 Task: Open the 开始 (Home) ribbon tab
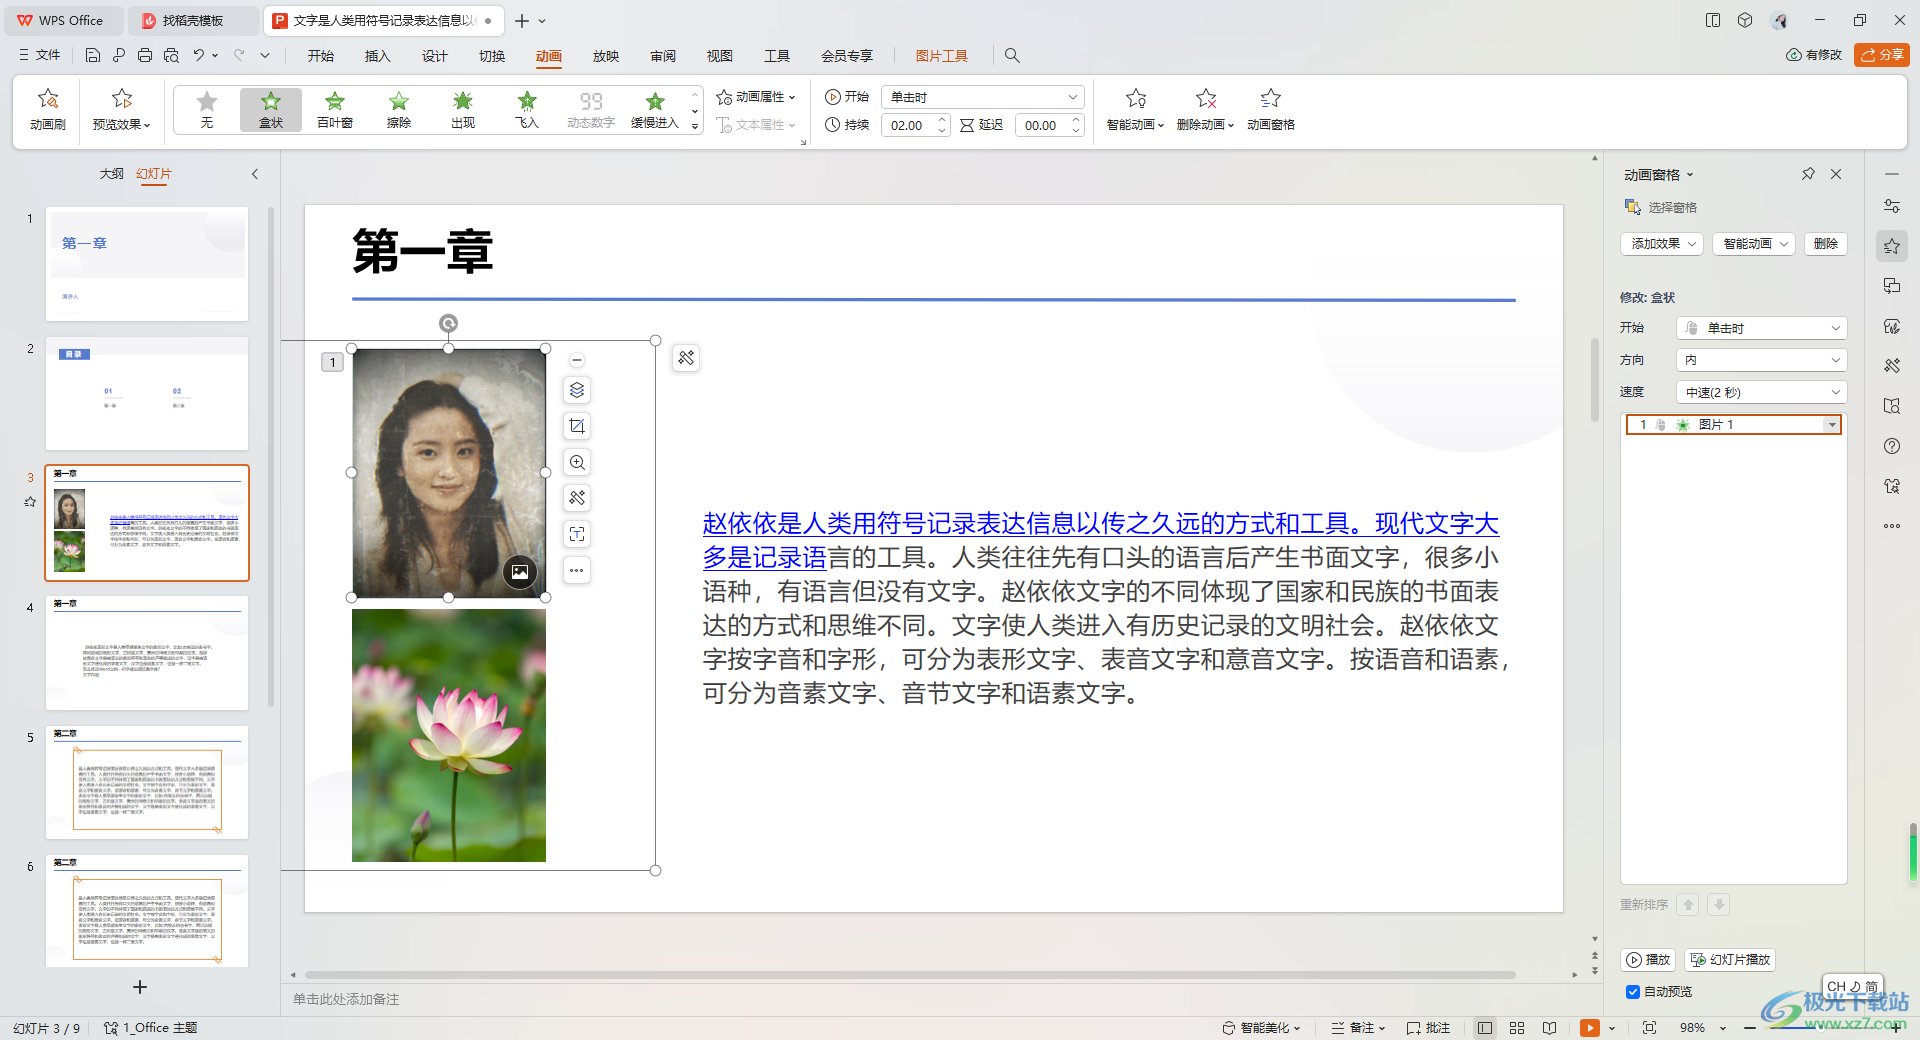coord(321,56)
